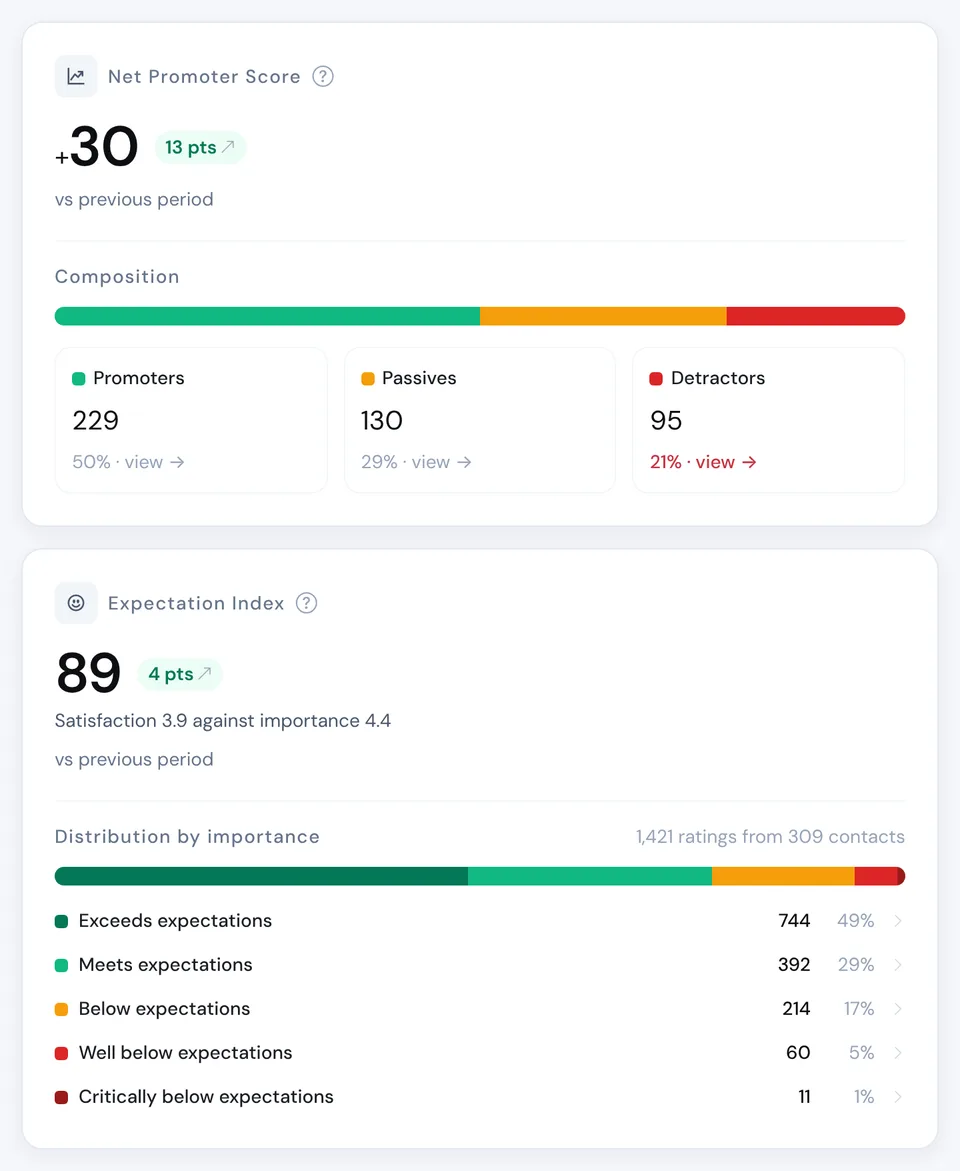Click the Composition heading
The image size is (960, 1171).
tap(117, 277)
